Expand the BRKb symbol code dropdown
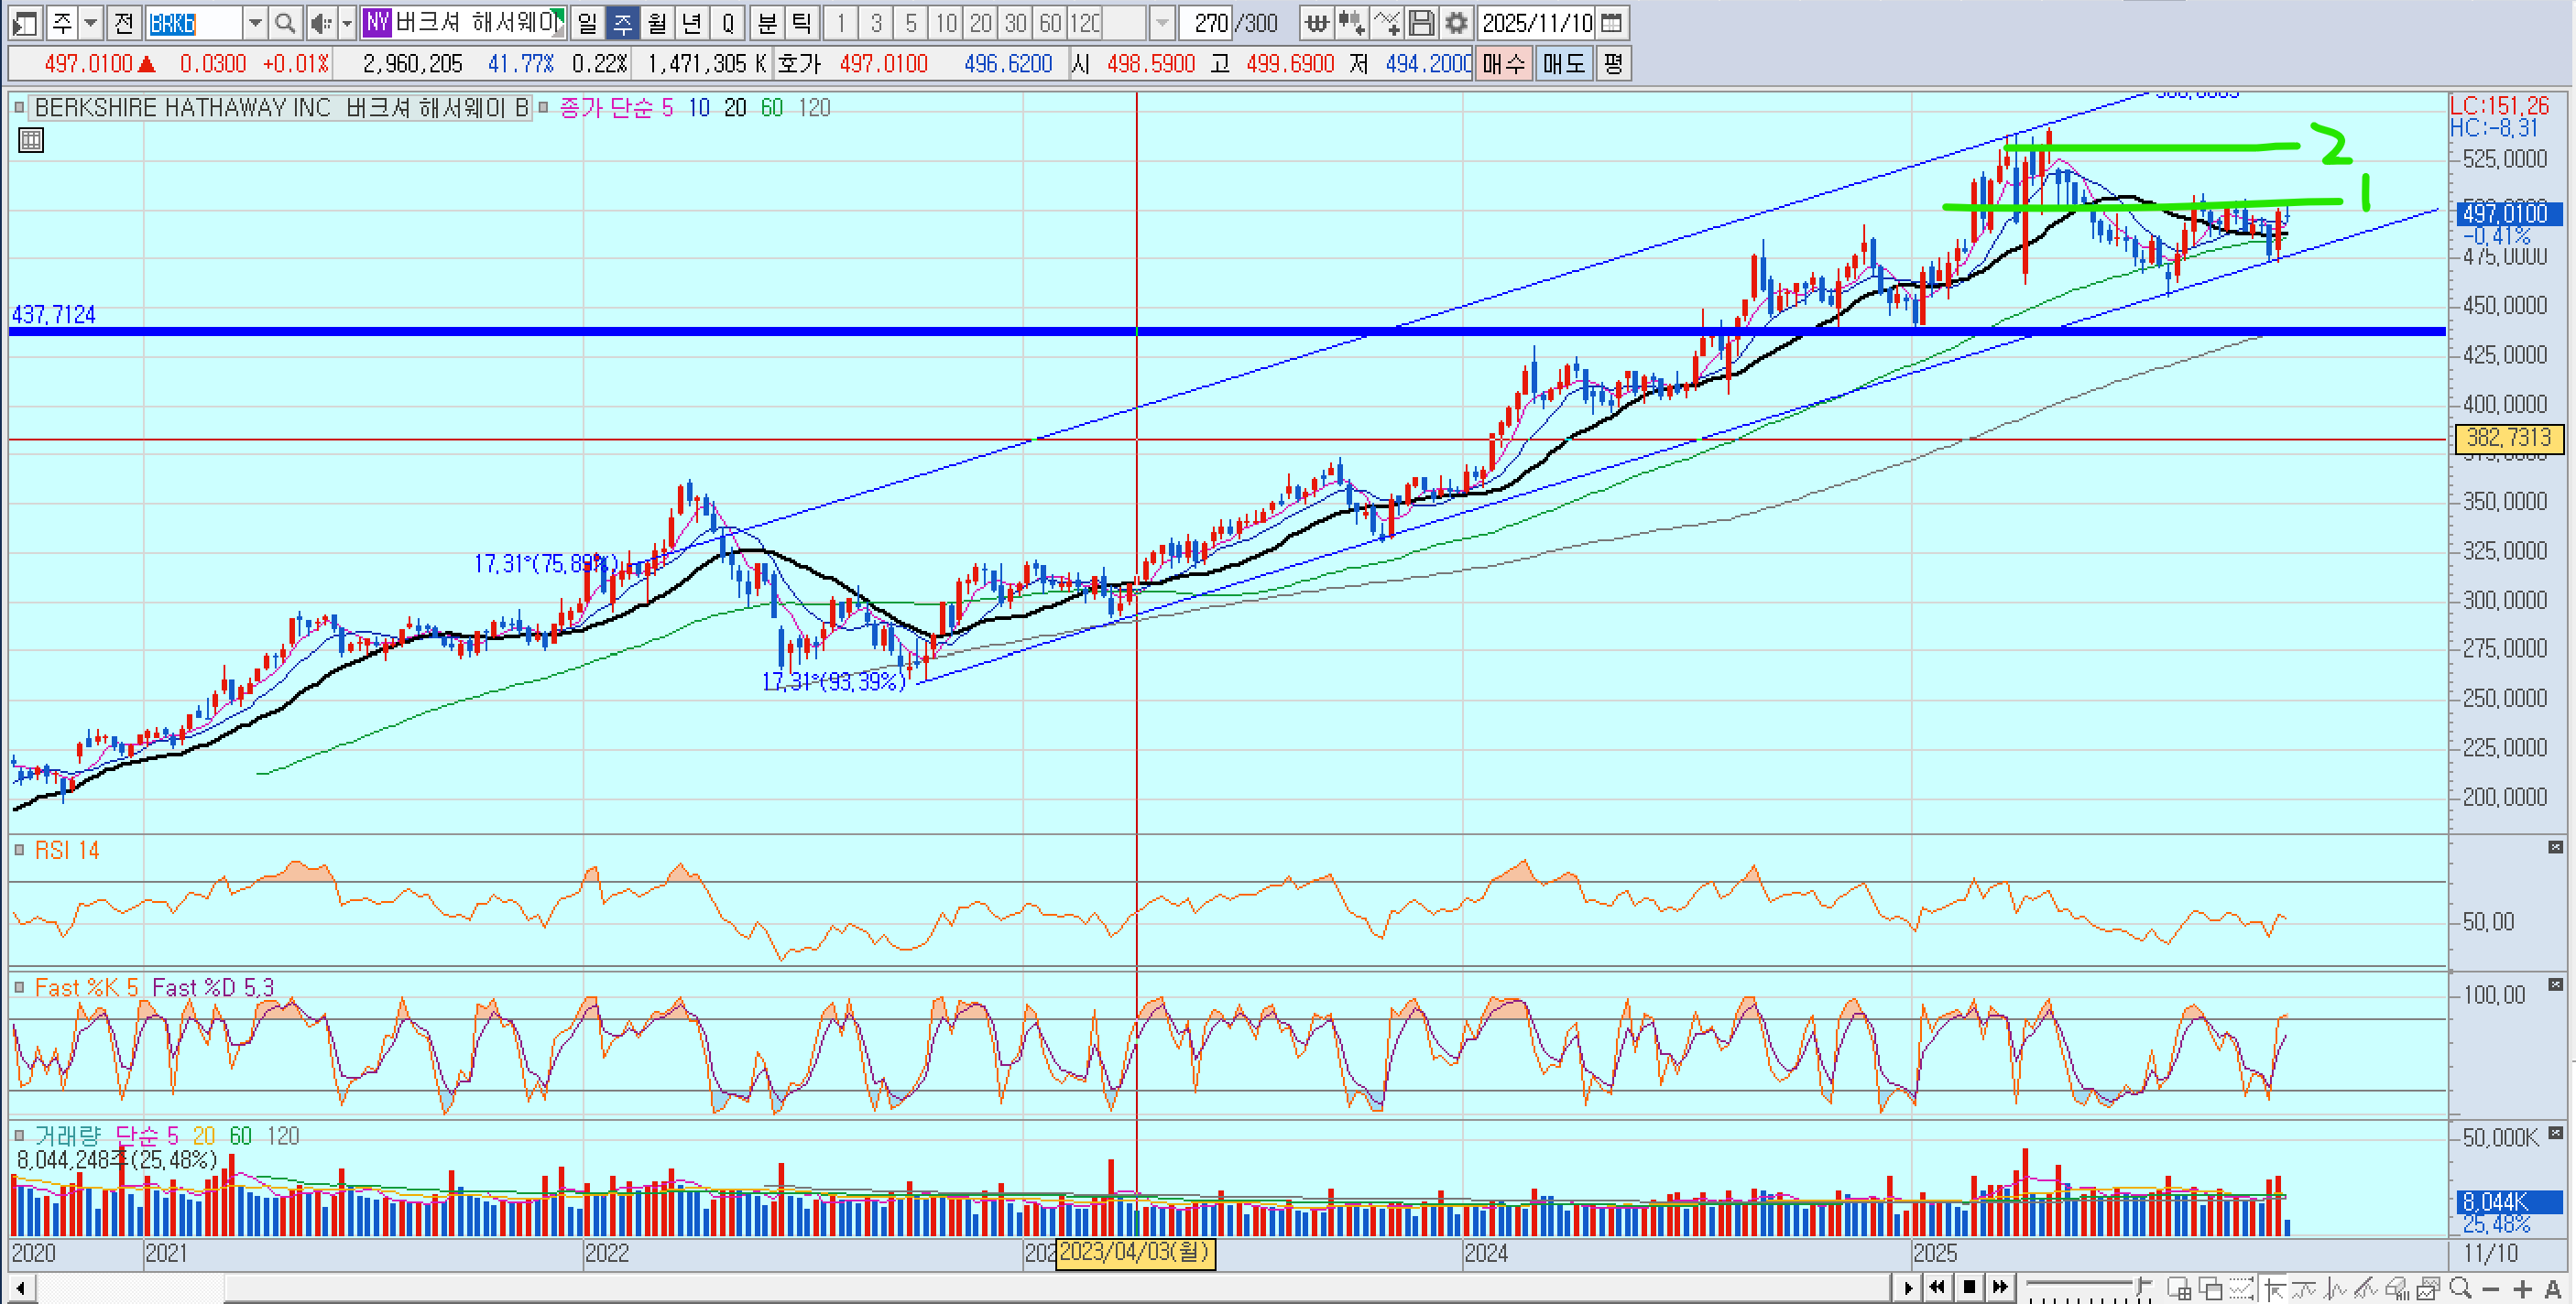Screen dimensions: 2576x1304 click(255, 22)
